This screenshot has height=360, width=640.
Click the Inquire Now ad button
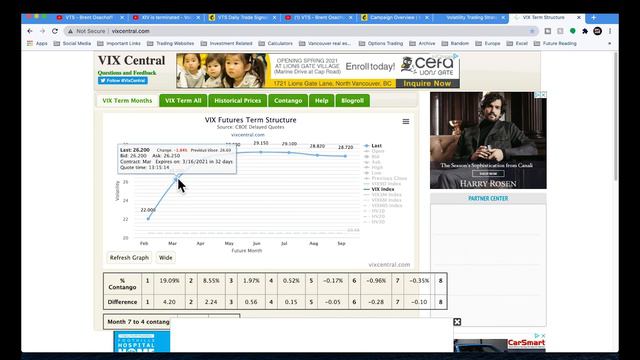pyautogui.click(x=427, y=83)
